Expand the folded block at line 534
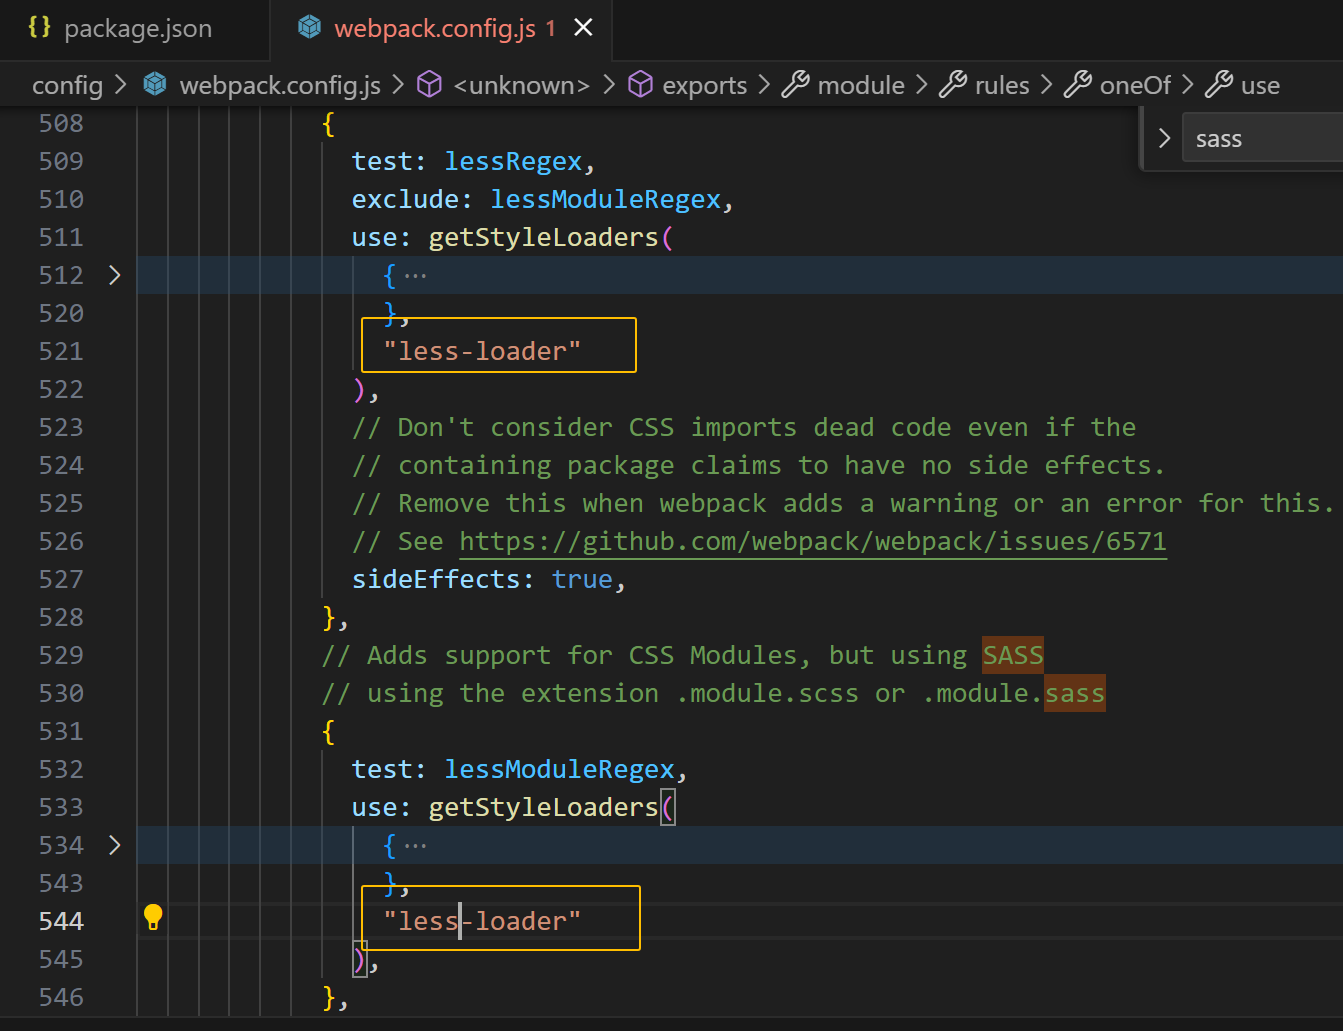The height and width of the screenshot is (1031, 1343). point(114,845)
